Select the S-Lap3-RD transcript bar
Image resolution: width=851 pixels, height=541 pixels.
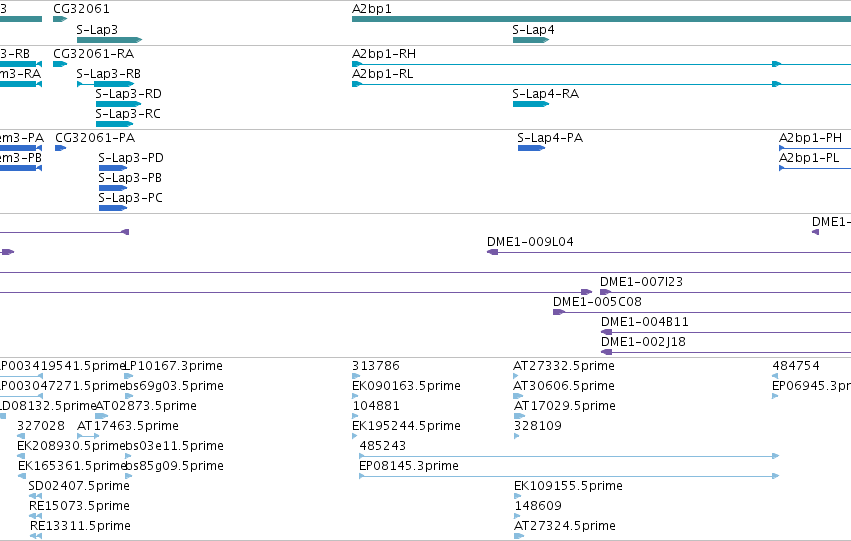pyautogui.click(x=118, y=104)
